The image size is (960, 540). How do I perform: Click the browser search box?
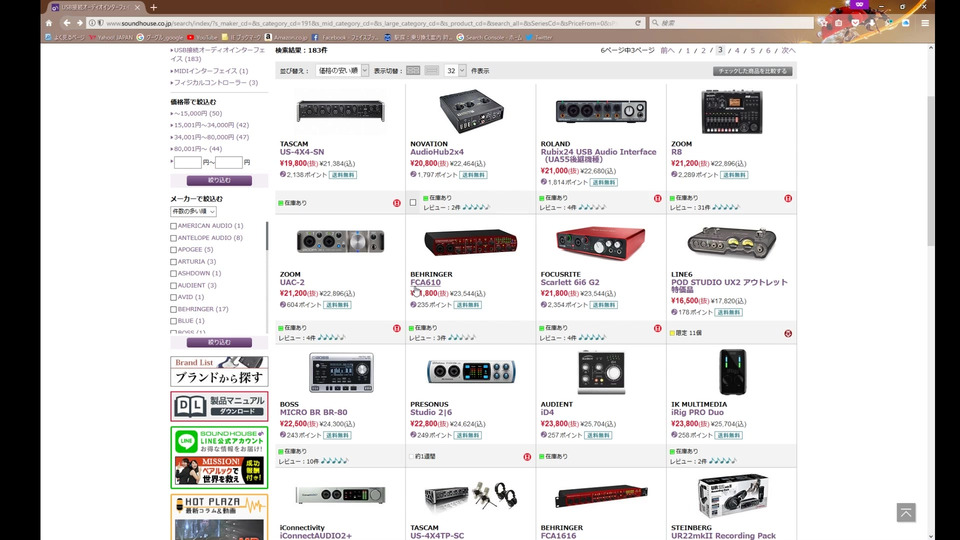(732, 23)
